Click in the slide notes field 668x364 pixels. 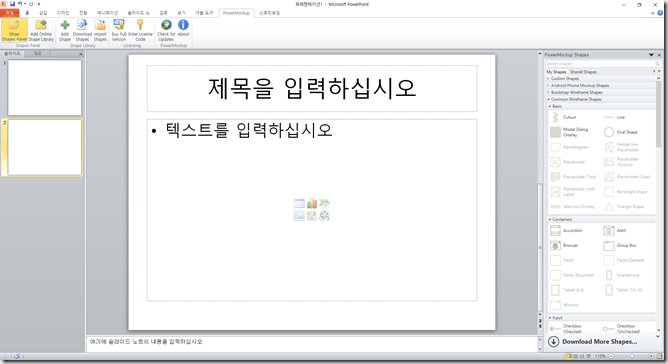(x=312, y=344)
